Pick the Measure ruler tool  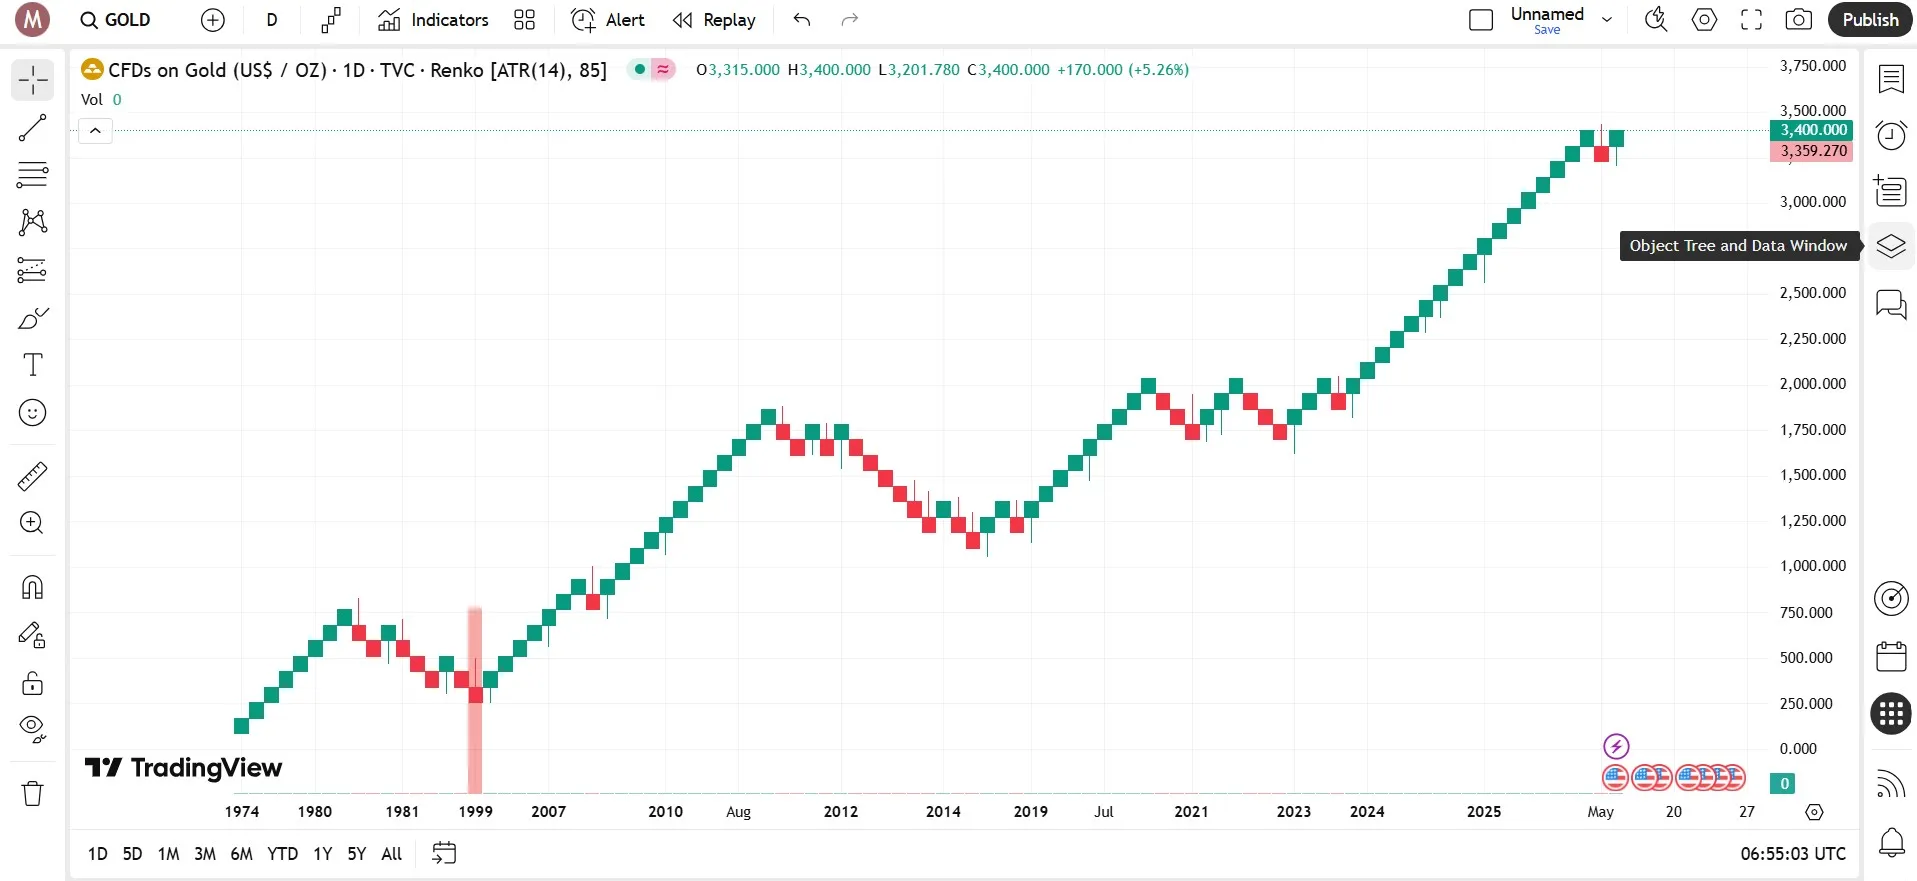(32, 476)
